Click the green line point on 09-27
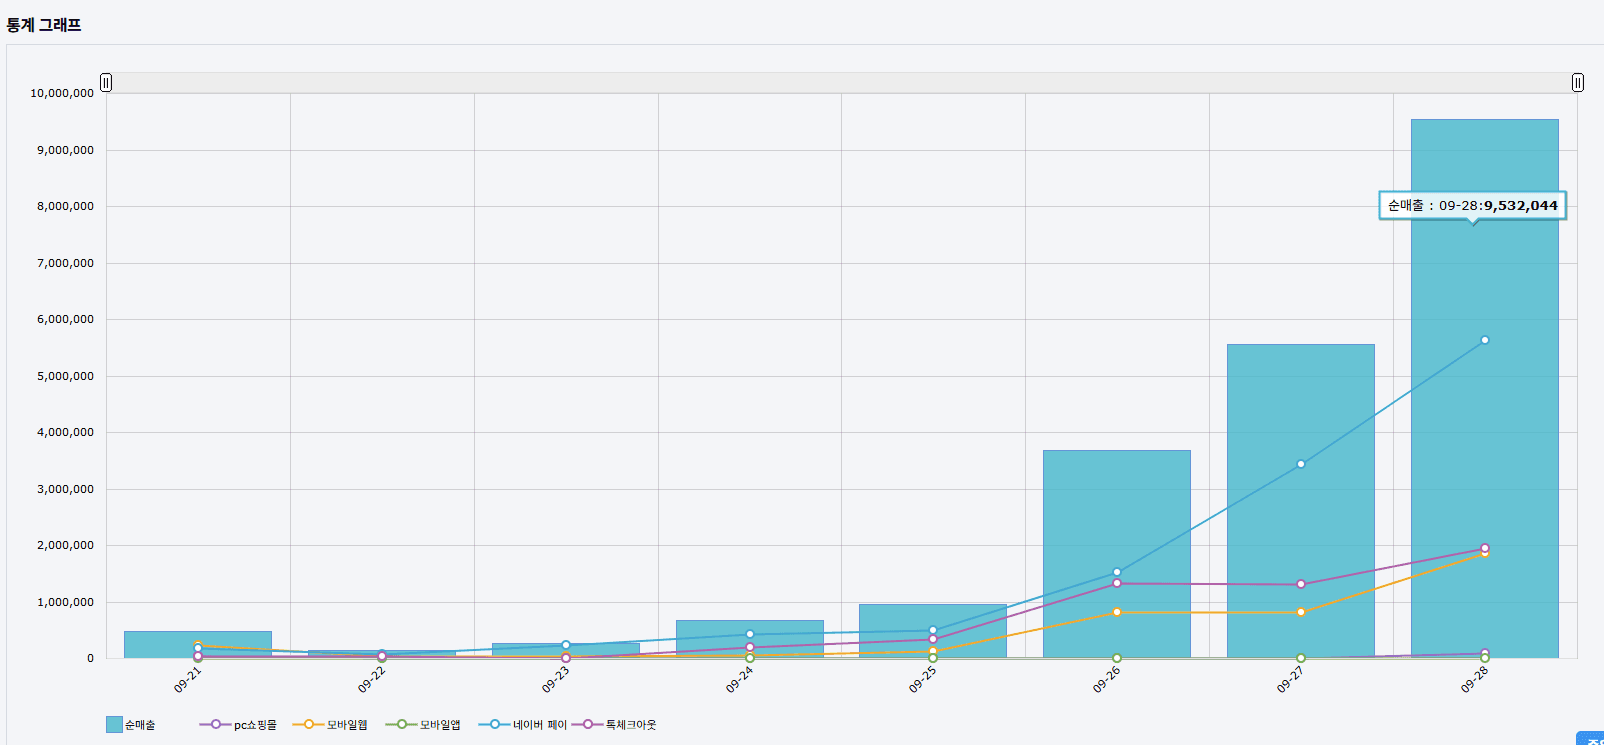 [1300, 658]
